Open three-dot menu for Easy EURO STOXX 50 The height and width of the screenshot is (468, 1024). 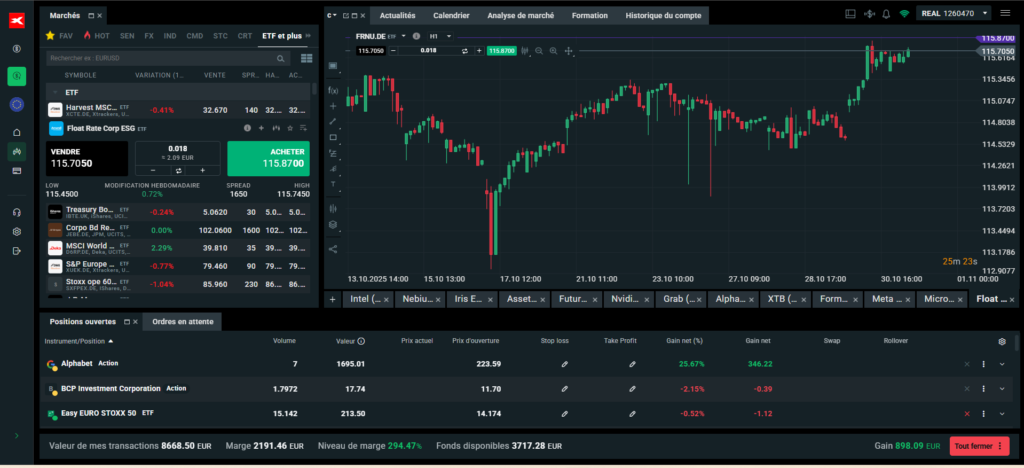[x=984, y=414]
